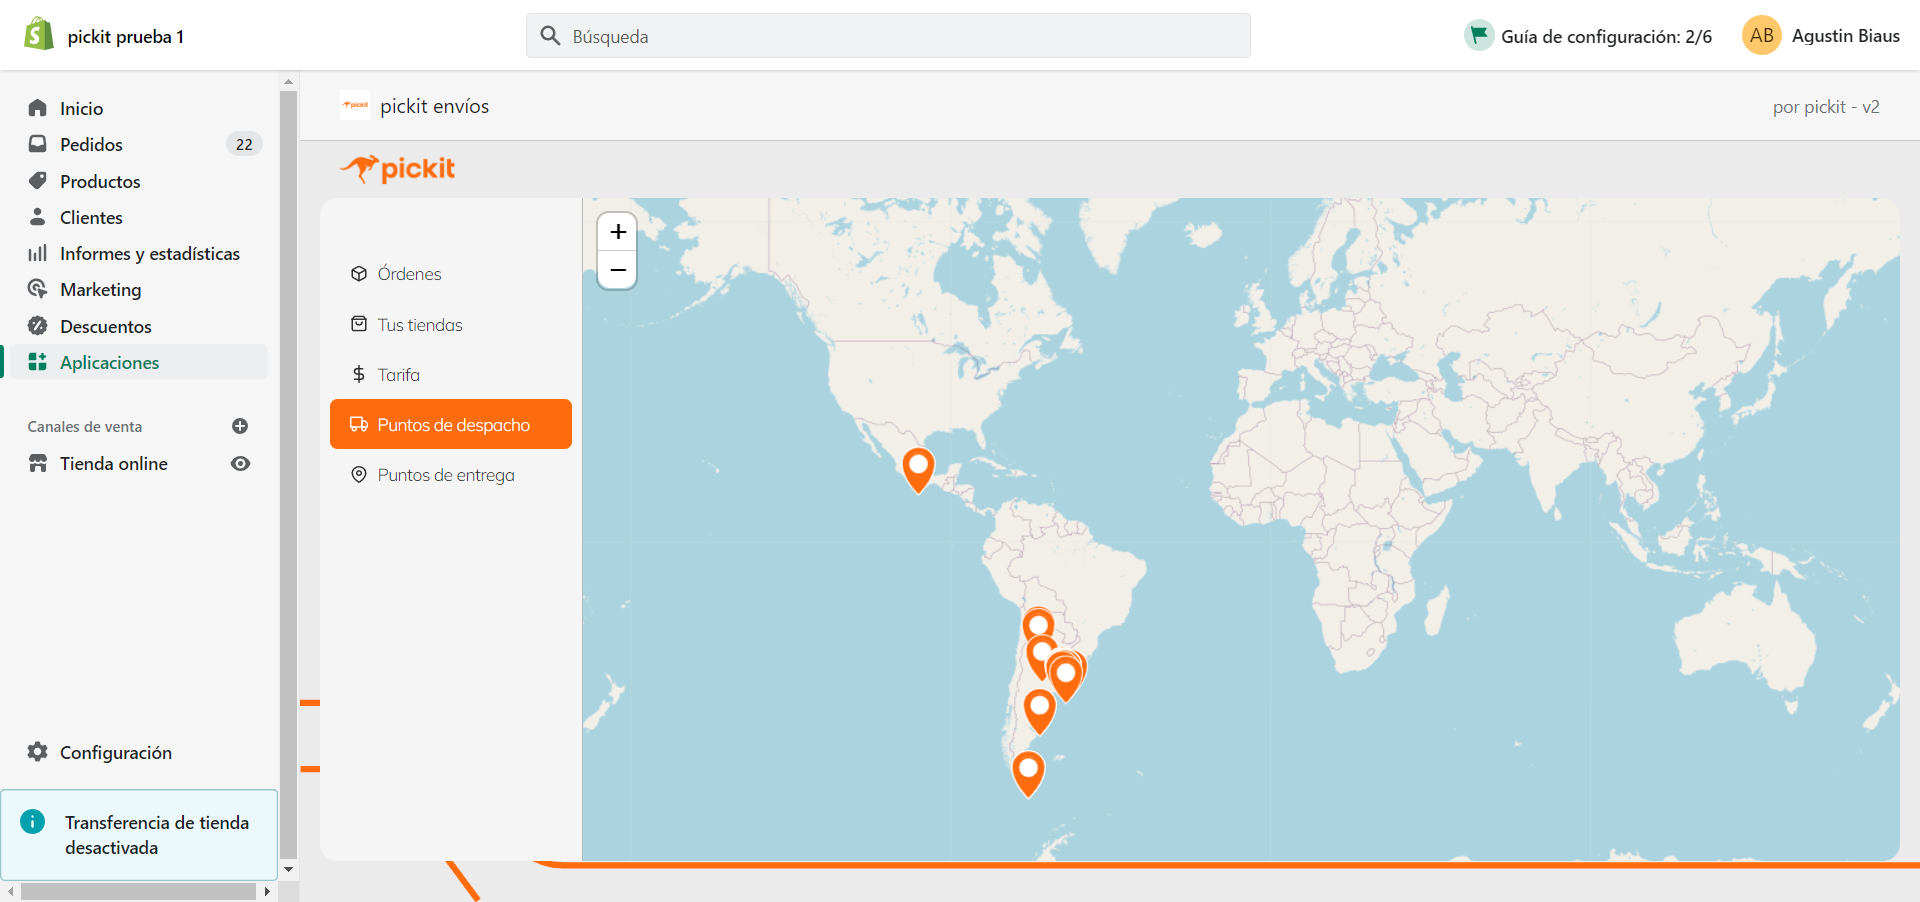View online store with eye icon
This screenshot has height=902, width=1920.
tap(240, 464)
